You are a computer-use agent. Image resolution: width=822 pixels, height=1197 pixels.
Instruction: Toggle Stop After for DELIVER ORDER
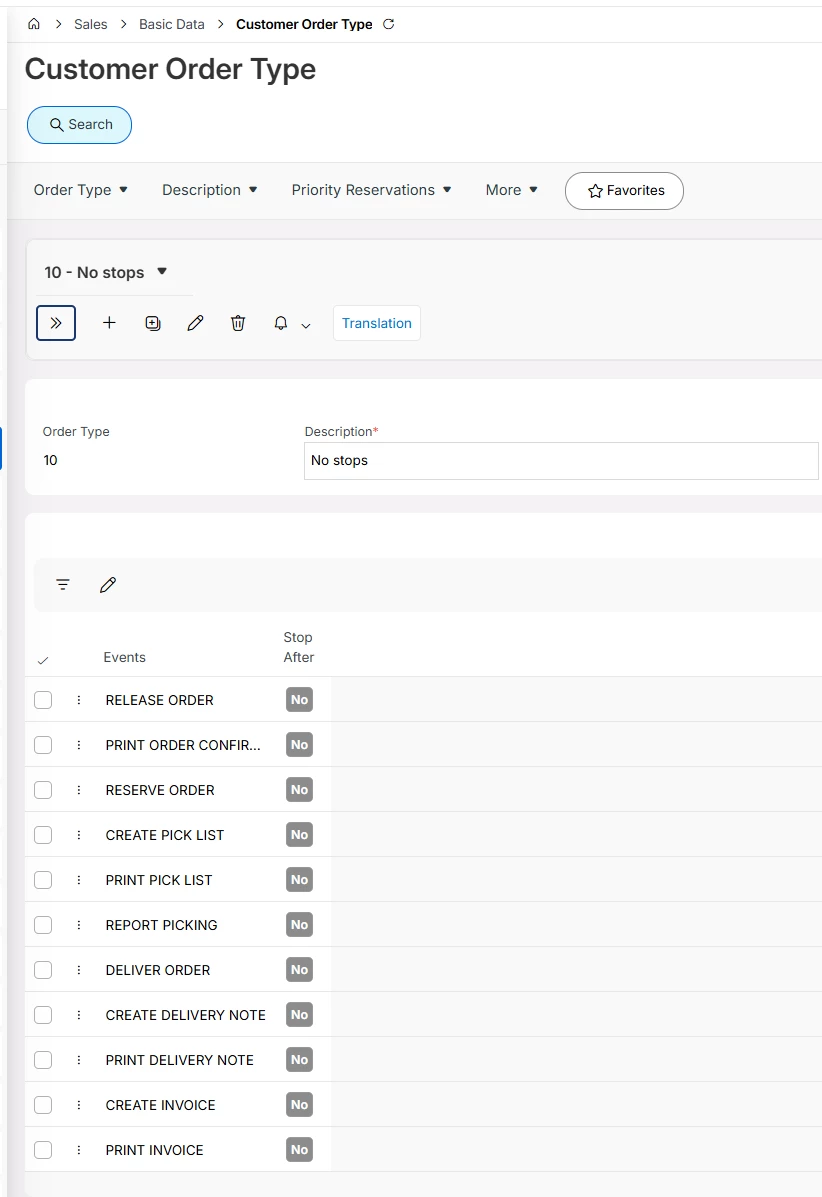pyautogui.click(x=299, y=970)
